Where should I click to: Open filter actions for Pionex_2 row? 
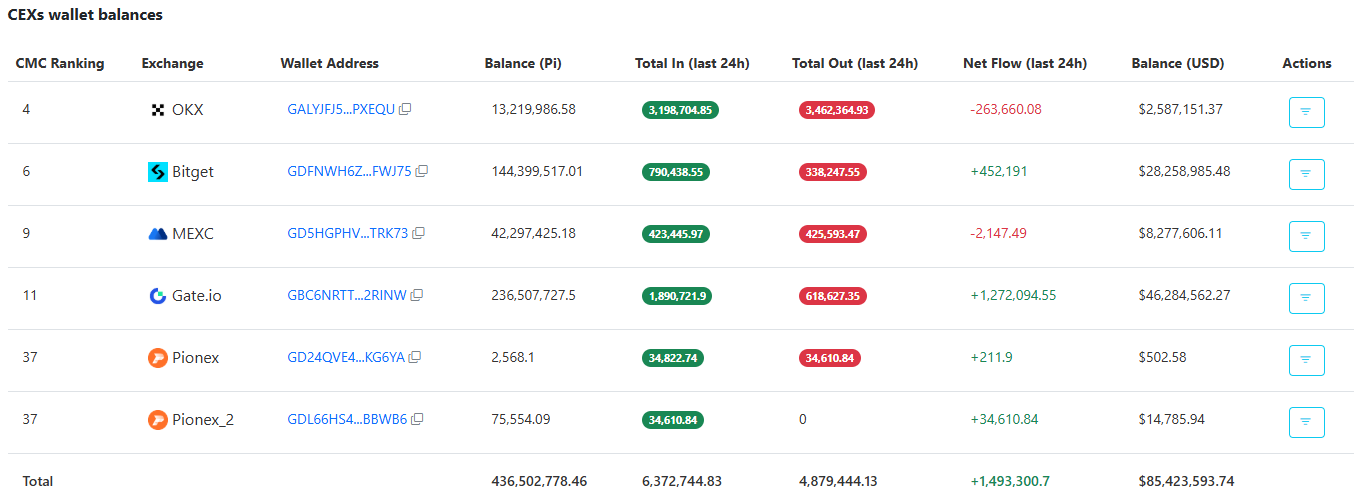(1306, 422)
